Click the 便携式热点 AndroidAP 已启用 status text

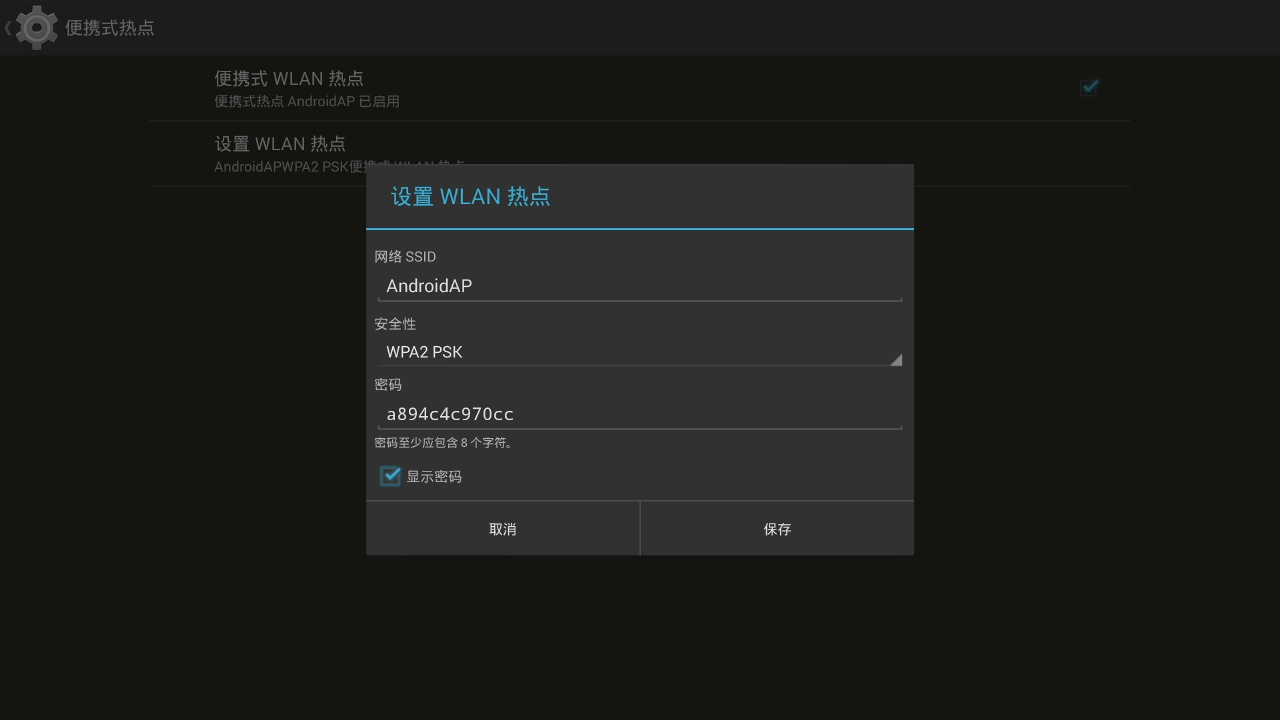[307, 101]
